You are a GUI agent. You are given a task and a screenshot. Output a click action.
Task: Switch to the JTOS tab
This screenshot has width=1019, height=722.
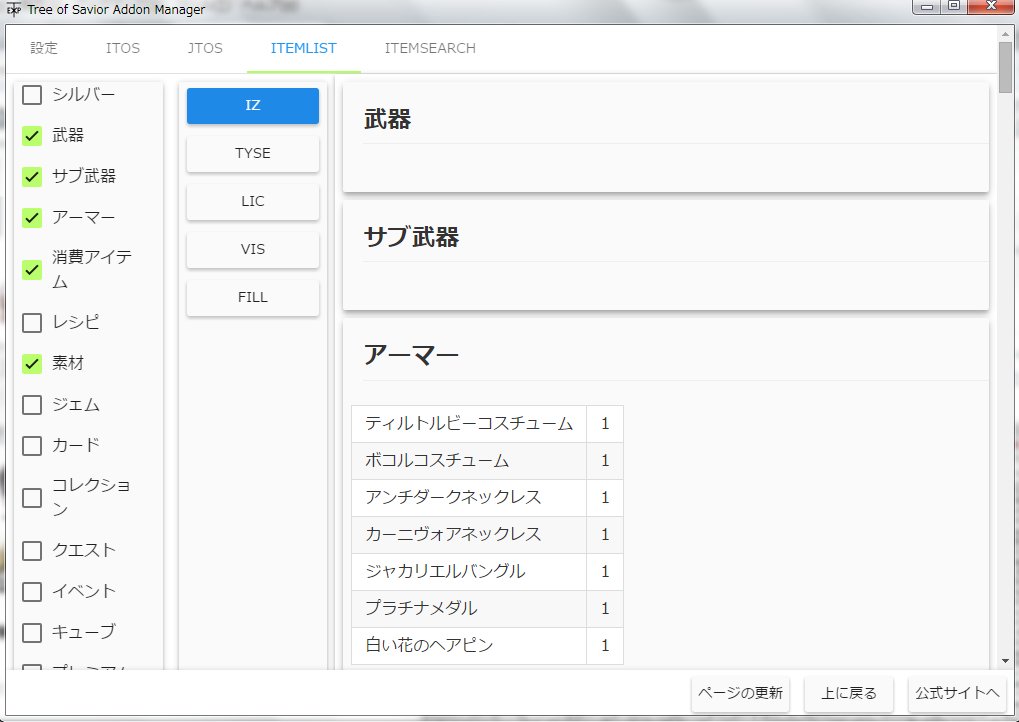(x=204, y=47)
